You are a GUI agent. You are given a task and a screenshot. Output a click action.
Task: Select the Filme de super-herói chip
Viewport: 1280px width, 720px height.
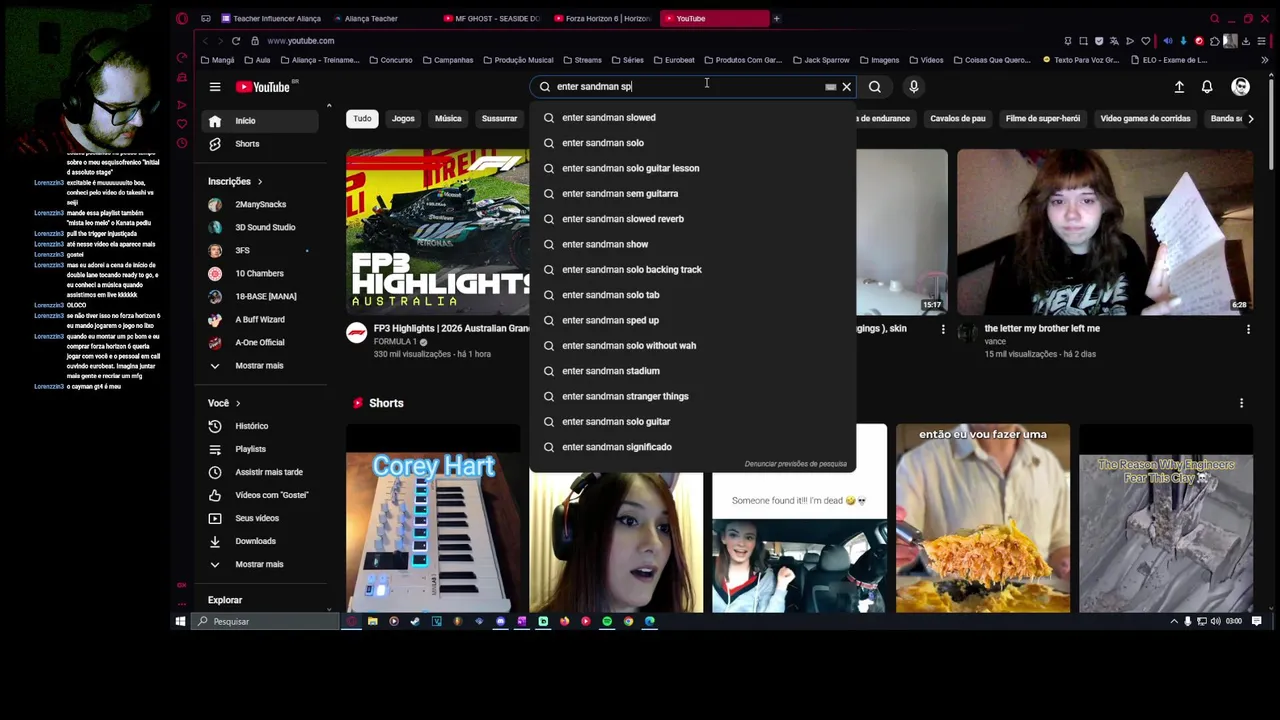click(x=1043, y=118)
